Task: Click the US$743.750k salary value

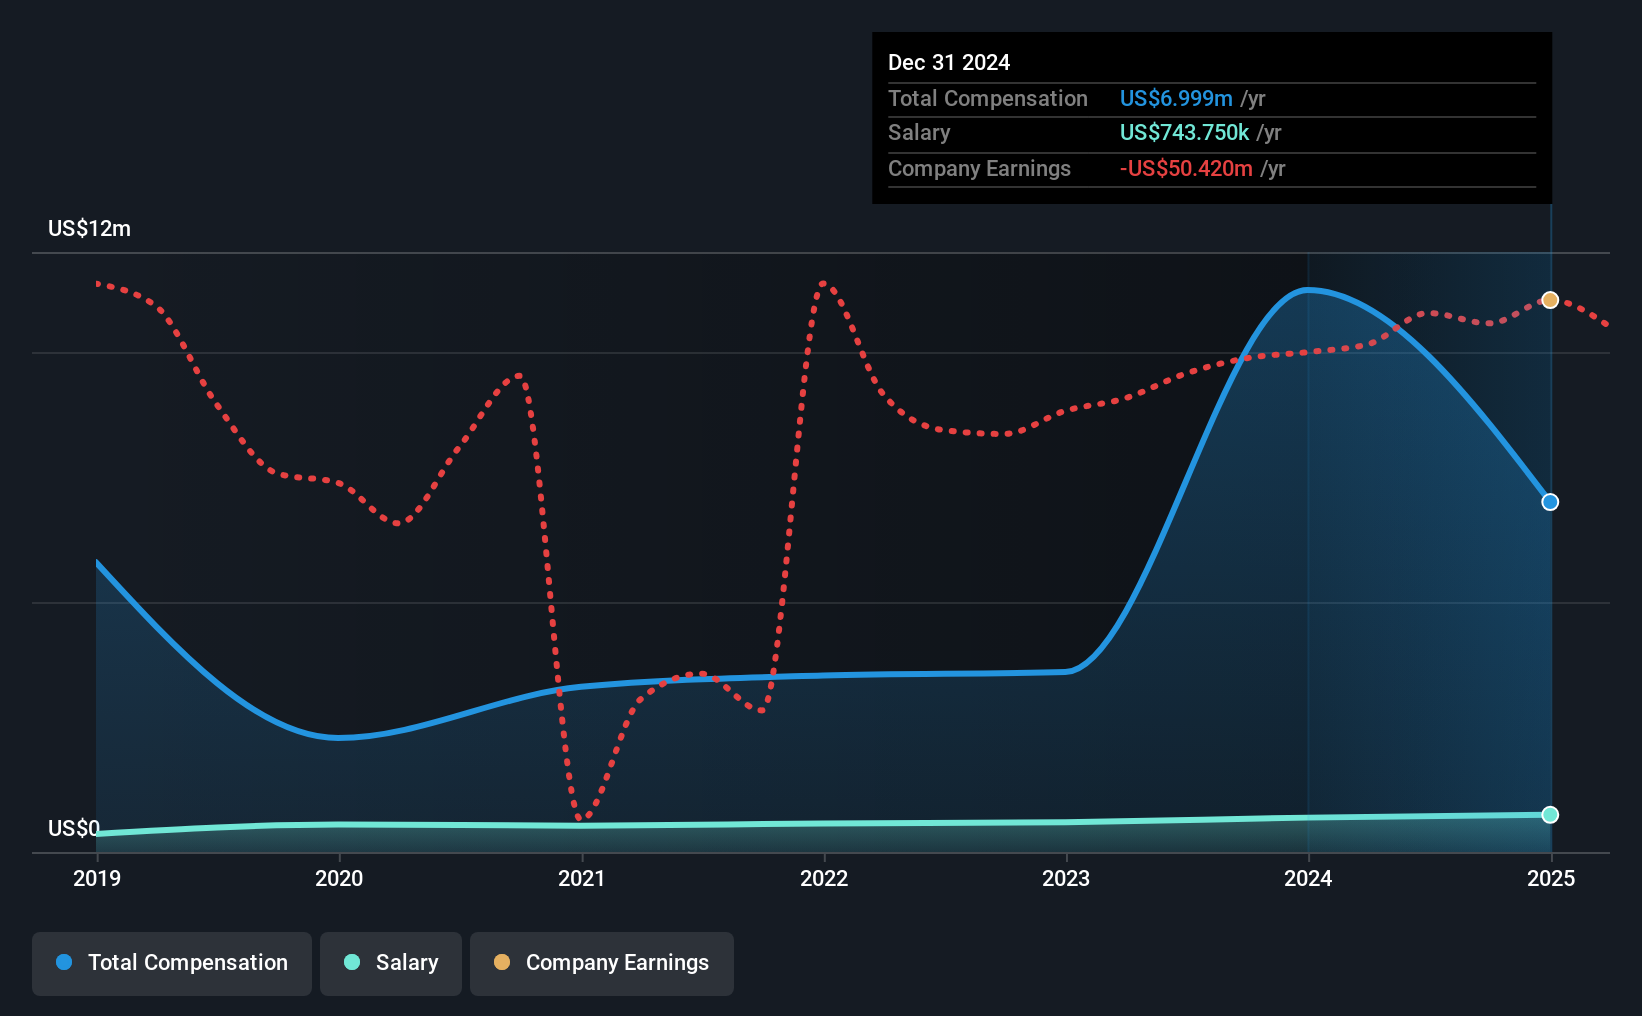Action: (x=1184, y=132)
